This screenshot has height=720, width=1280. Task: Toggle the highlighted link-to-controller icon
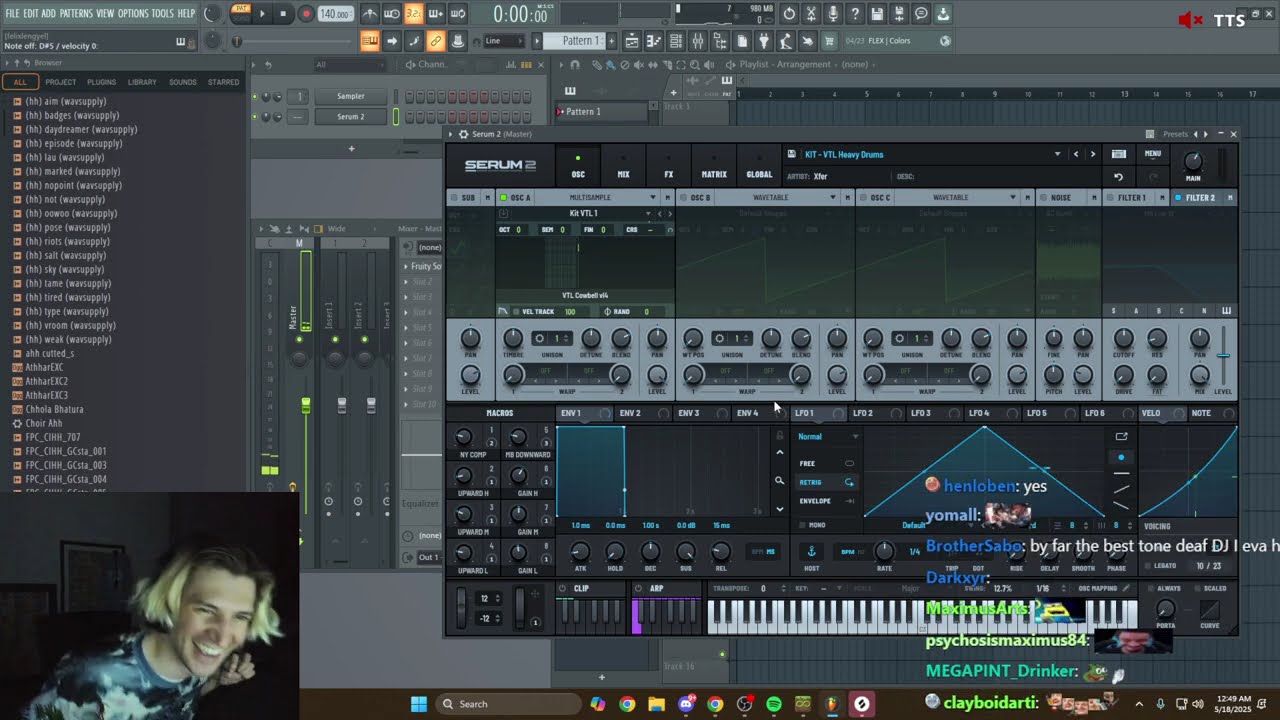tap(435, 41)
